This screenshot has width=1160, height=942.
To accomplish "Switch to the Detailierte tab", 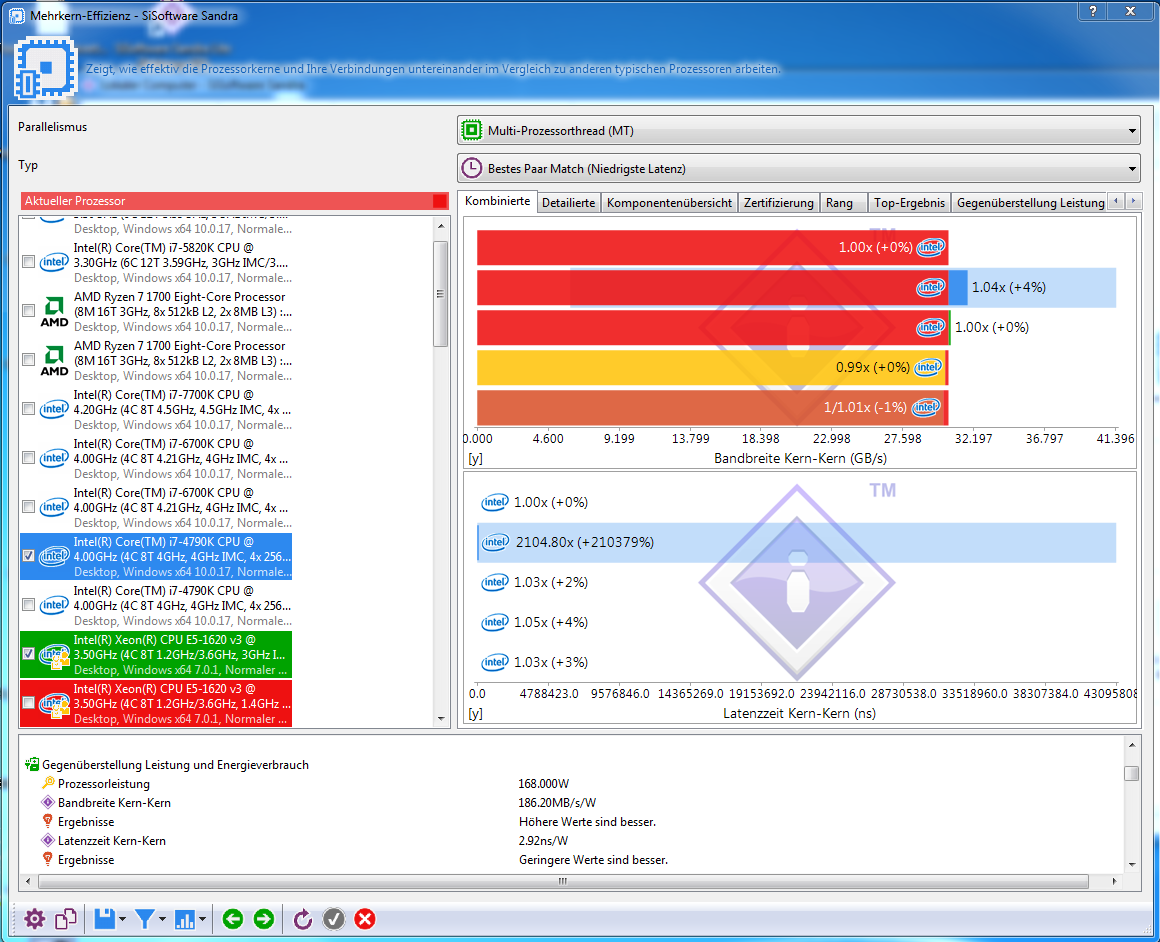I will click(x=568, y=203).
